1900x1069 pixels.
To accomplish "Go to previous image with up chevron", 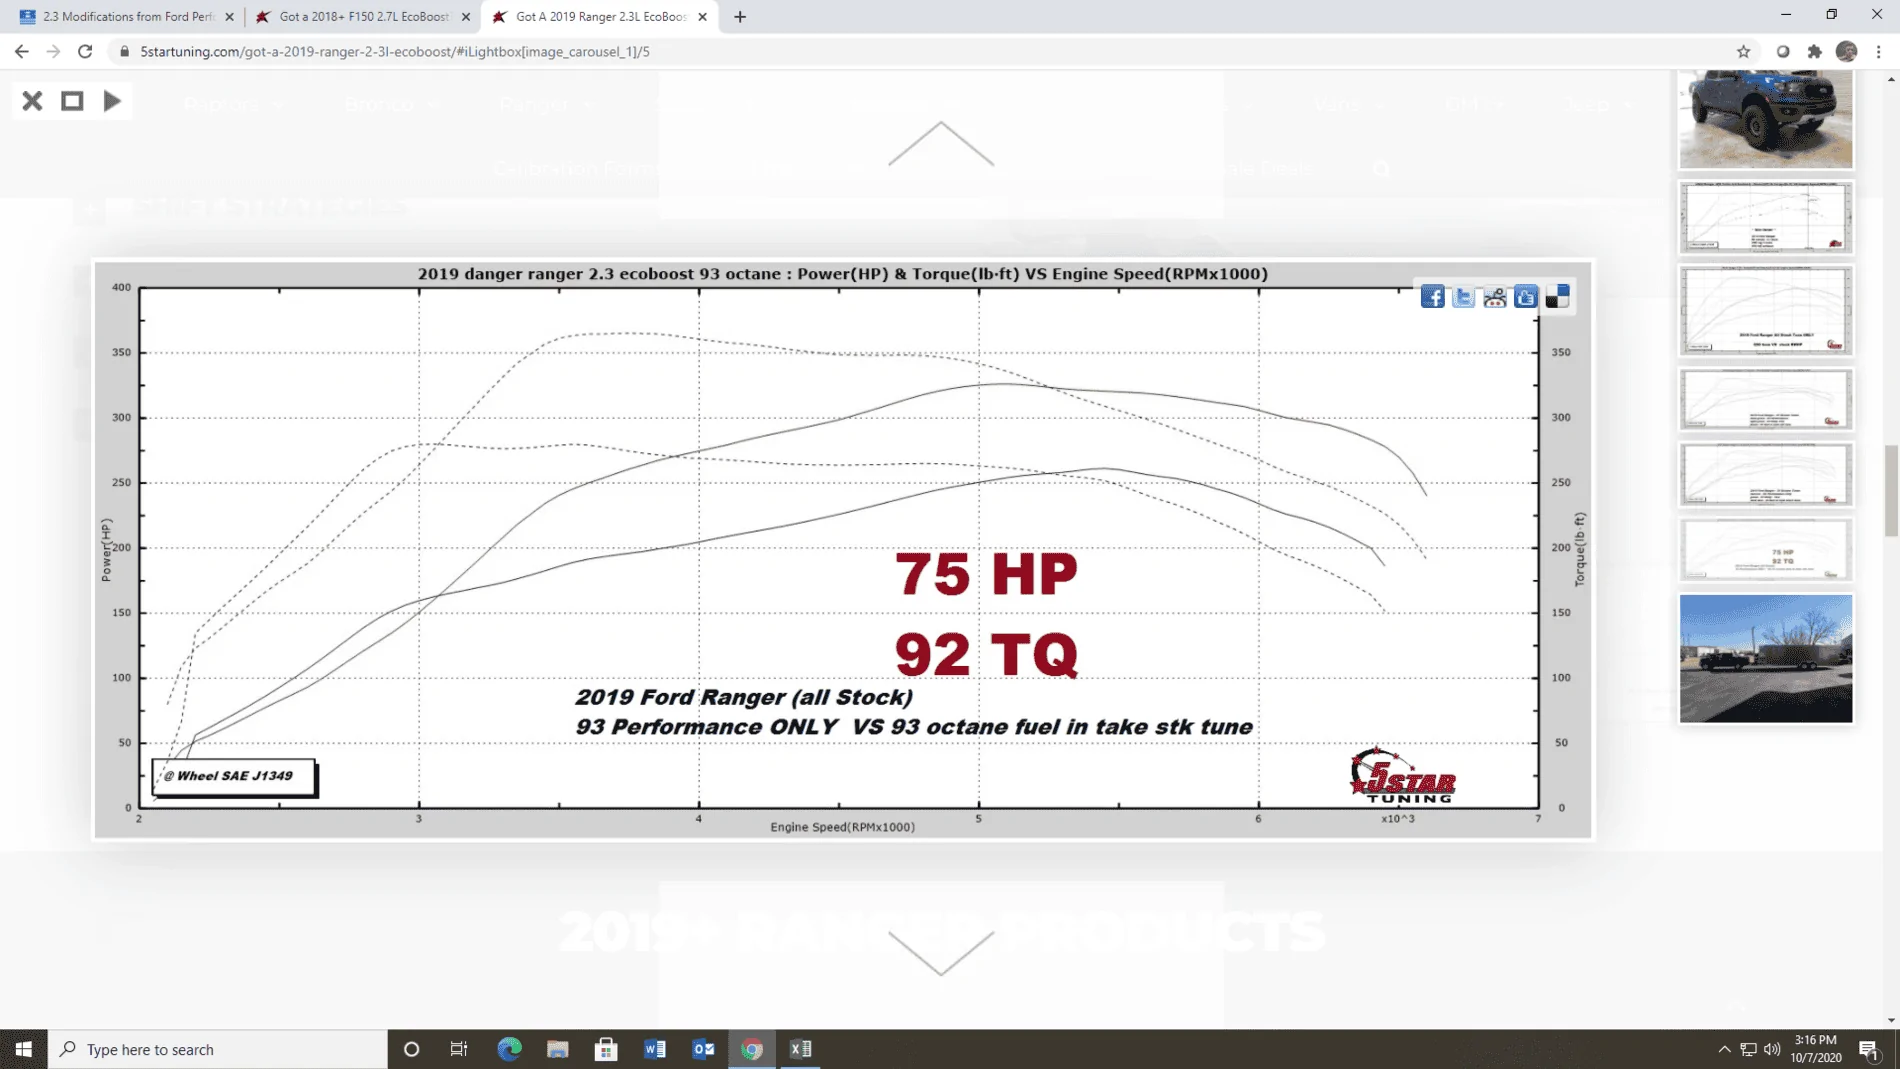I will tap(941, 144).
